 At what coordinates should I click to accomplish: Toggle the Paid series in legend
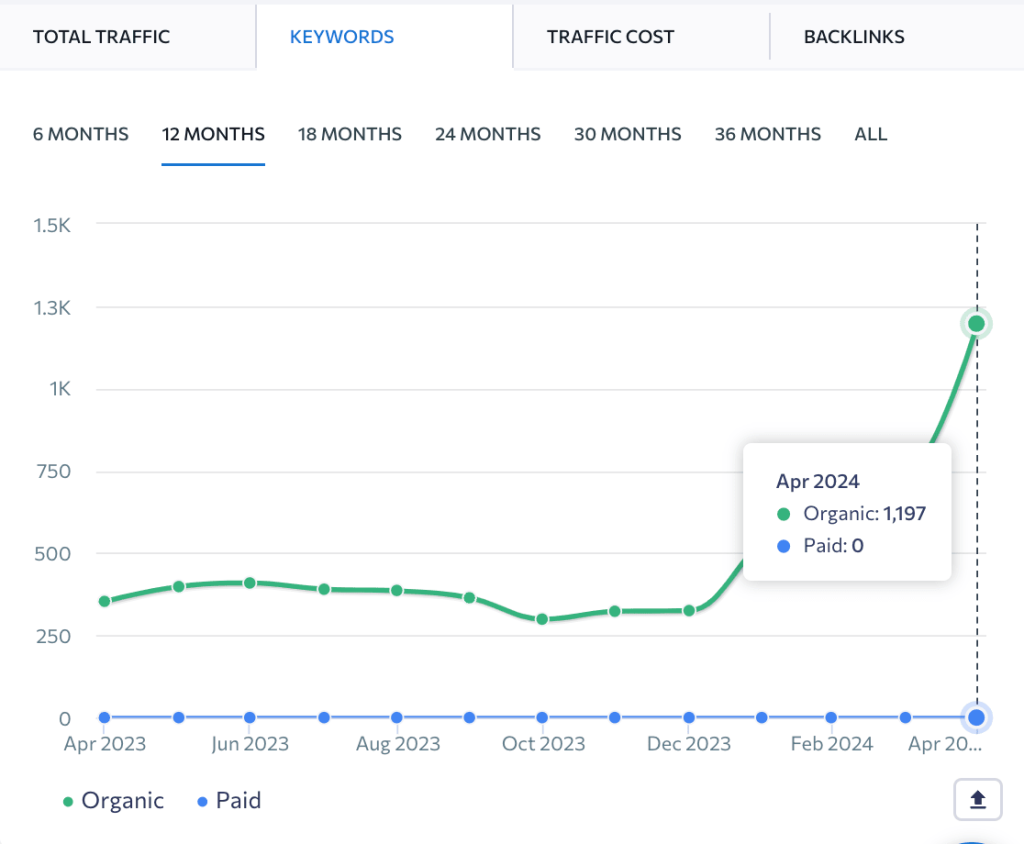[x=229, y=801]
